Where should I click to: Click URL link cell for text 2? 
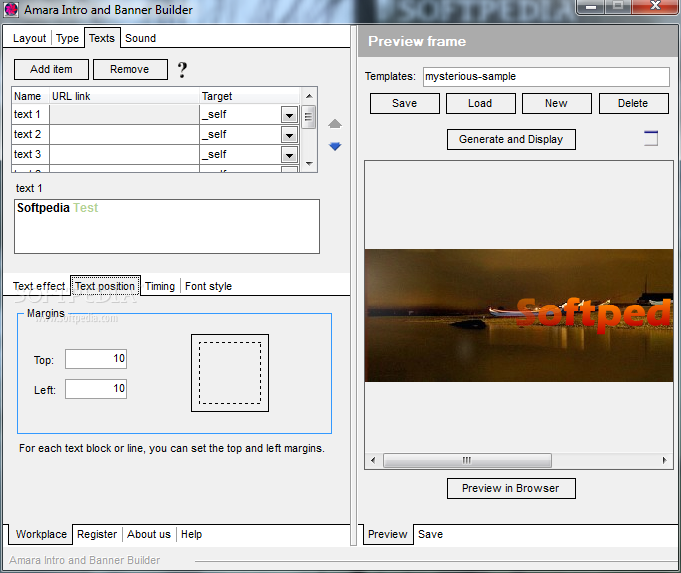[124, 135]
